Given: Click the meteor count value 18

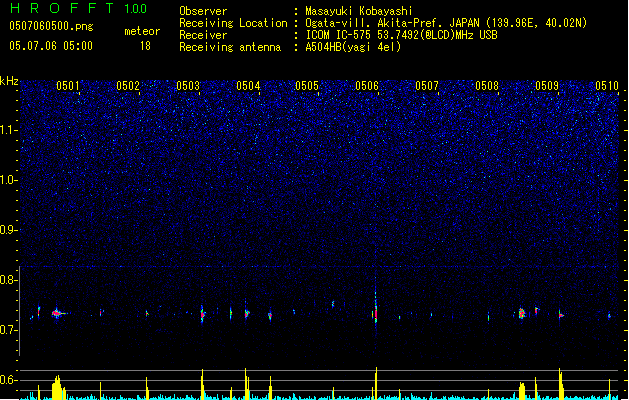Looking at the screenshot, I should (x=145, y=46).
